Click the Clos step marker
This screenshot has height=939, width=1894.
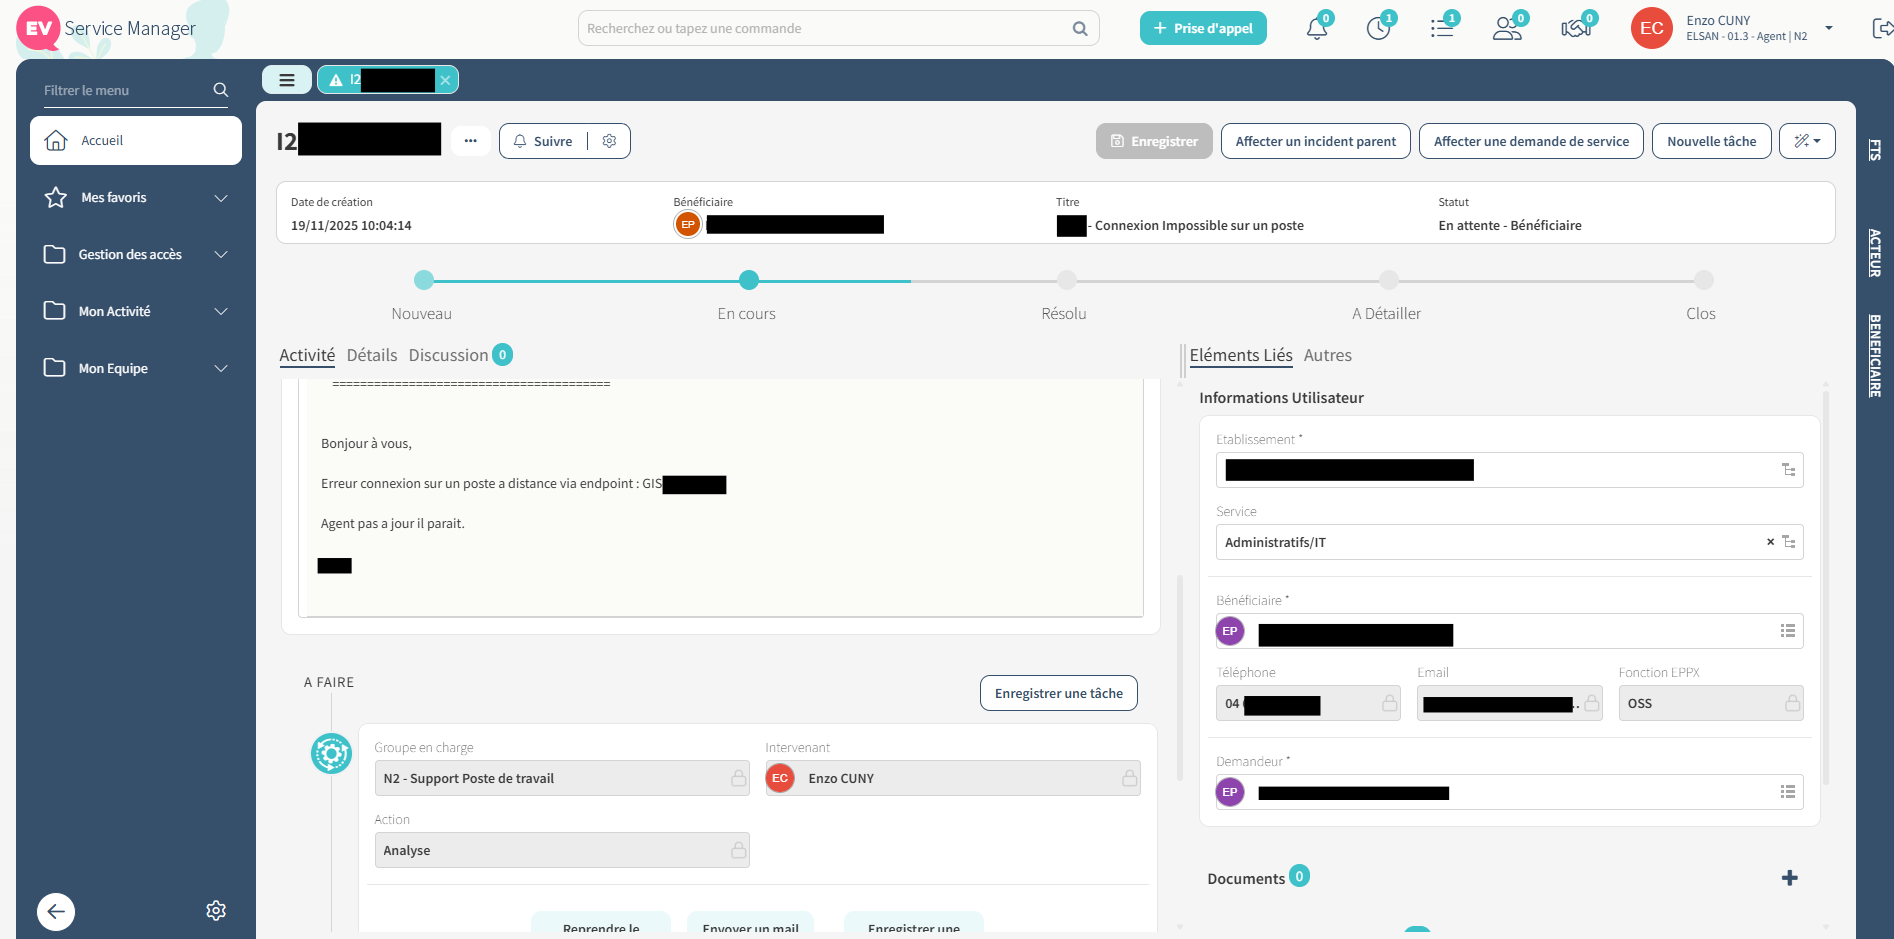point(1704,280)
